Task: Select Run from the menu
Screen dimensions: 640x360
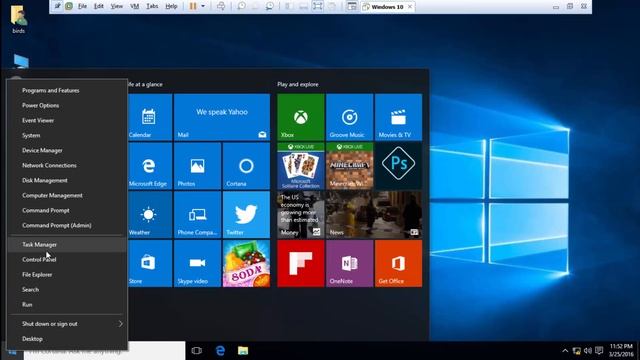Action: (x=67, y=304)
